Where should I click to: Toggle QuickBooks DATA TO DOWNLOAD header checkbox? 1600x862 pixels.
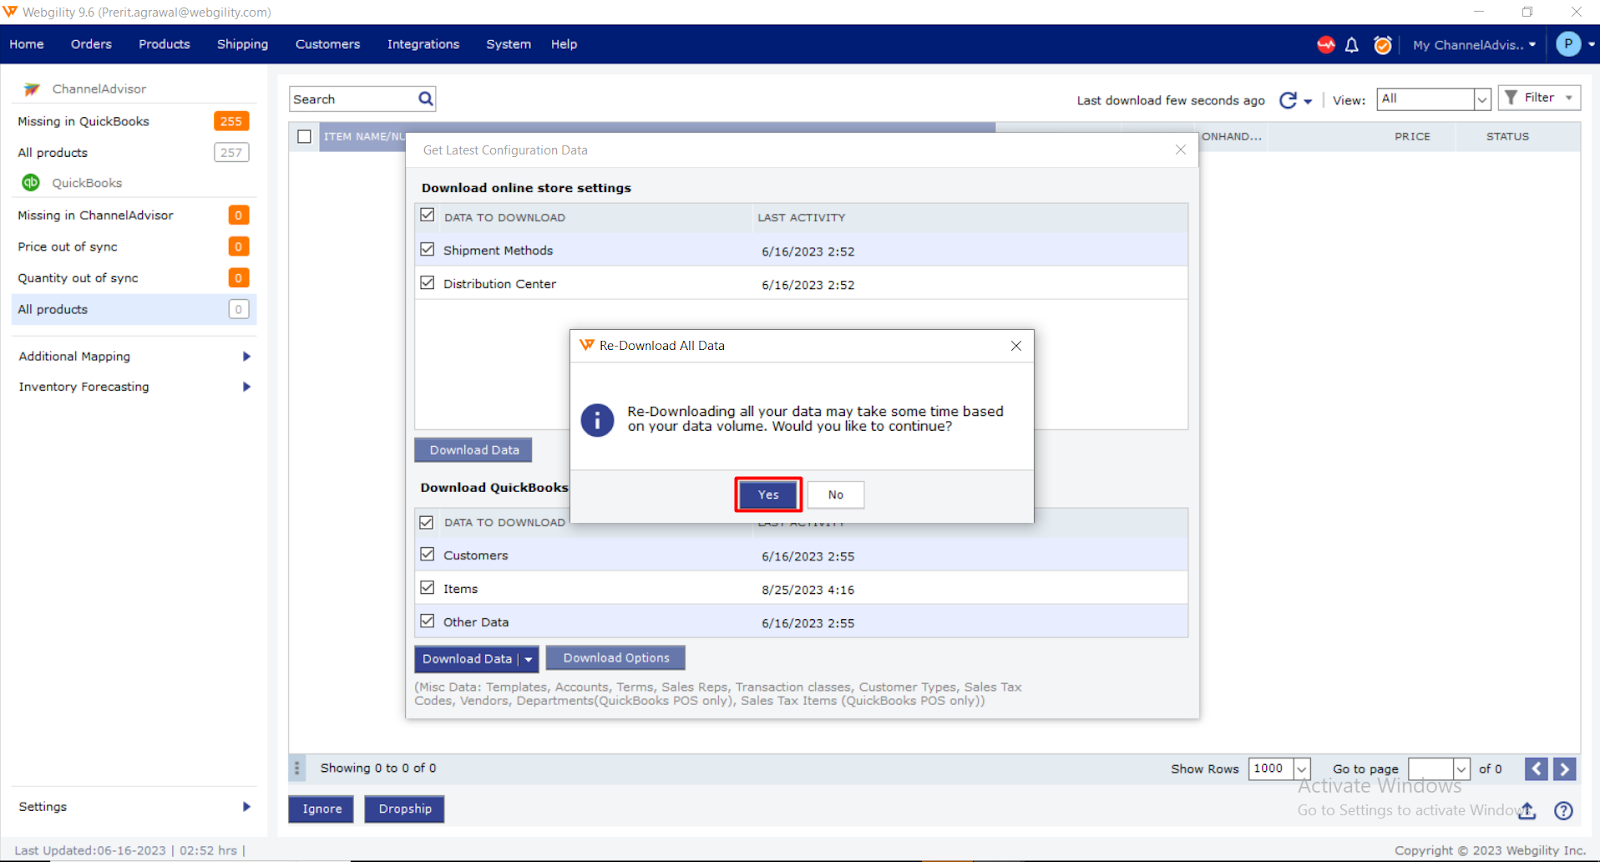tap(427, 522)
